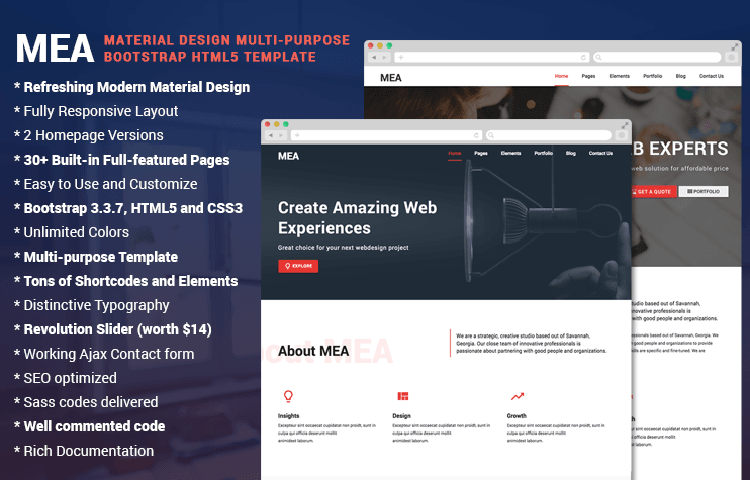750x480 pixels.
Task: Click "Revolution Slider (worth $14)" line
Action: [113, 329]
